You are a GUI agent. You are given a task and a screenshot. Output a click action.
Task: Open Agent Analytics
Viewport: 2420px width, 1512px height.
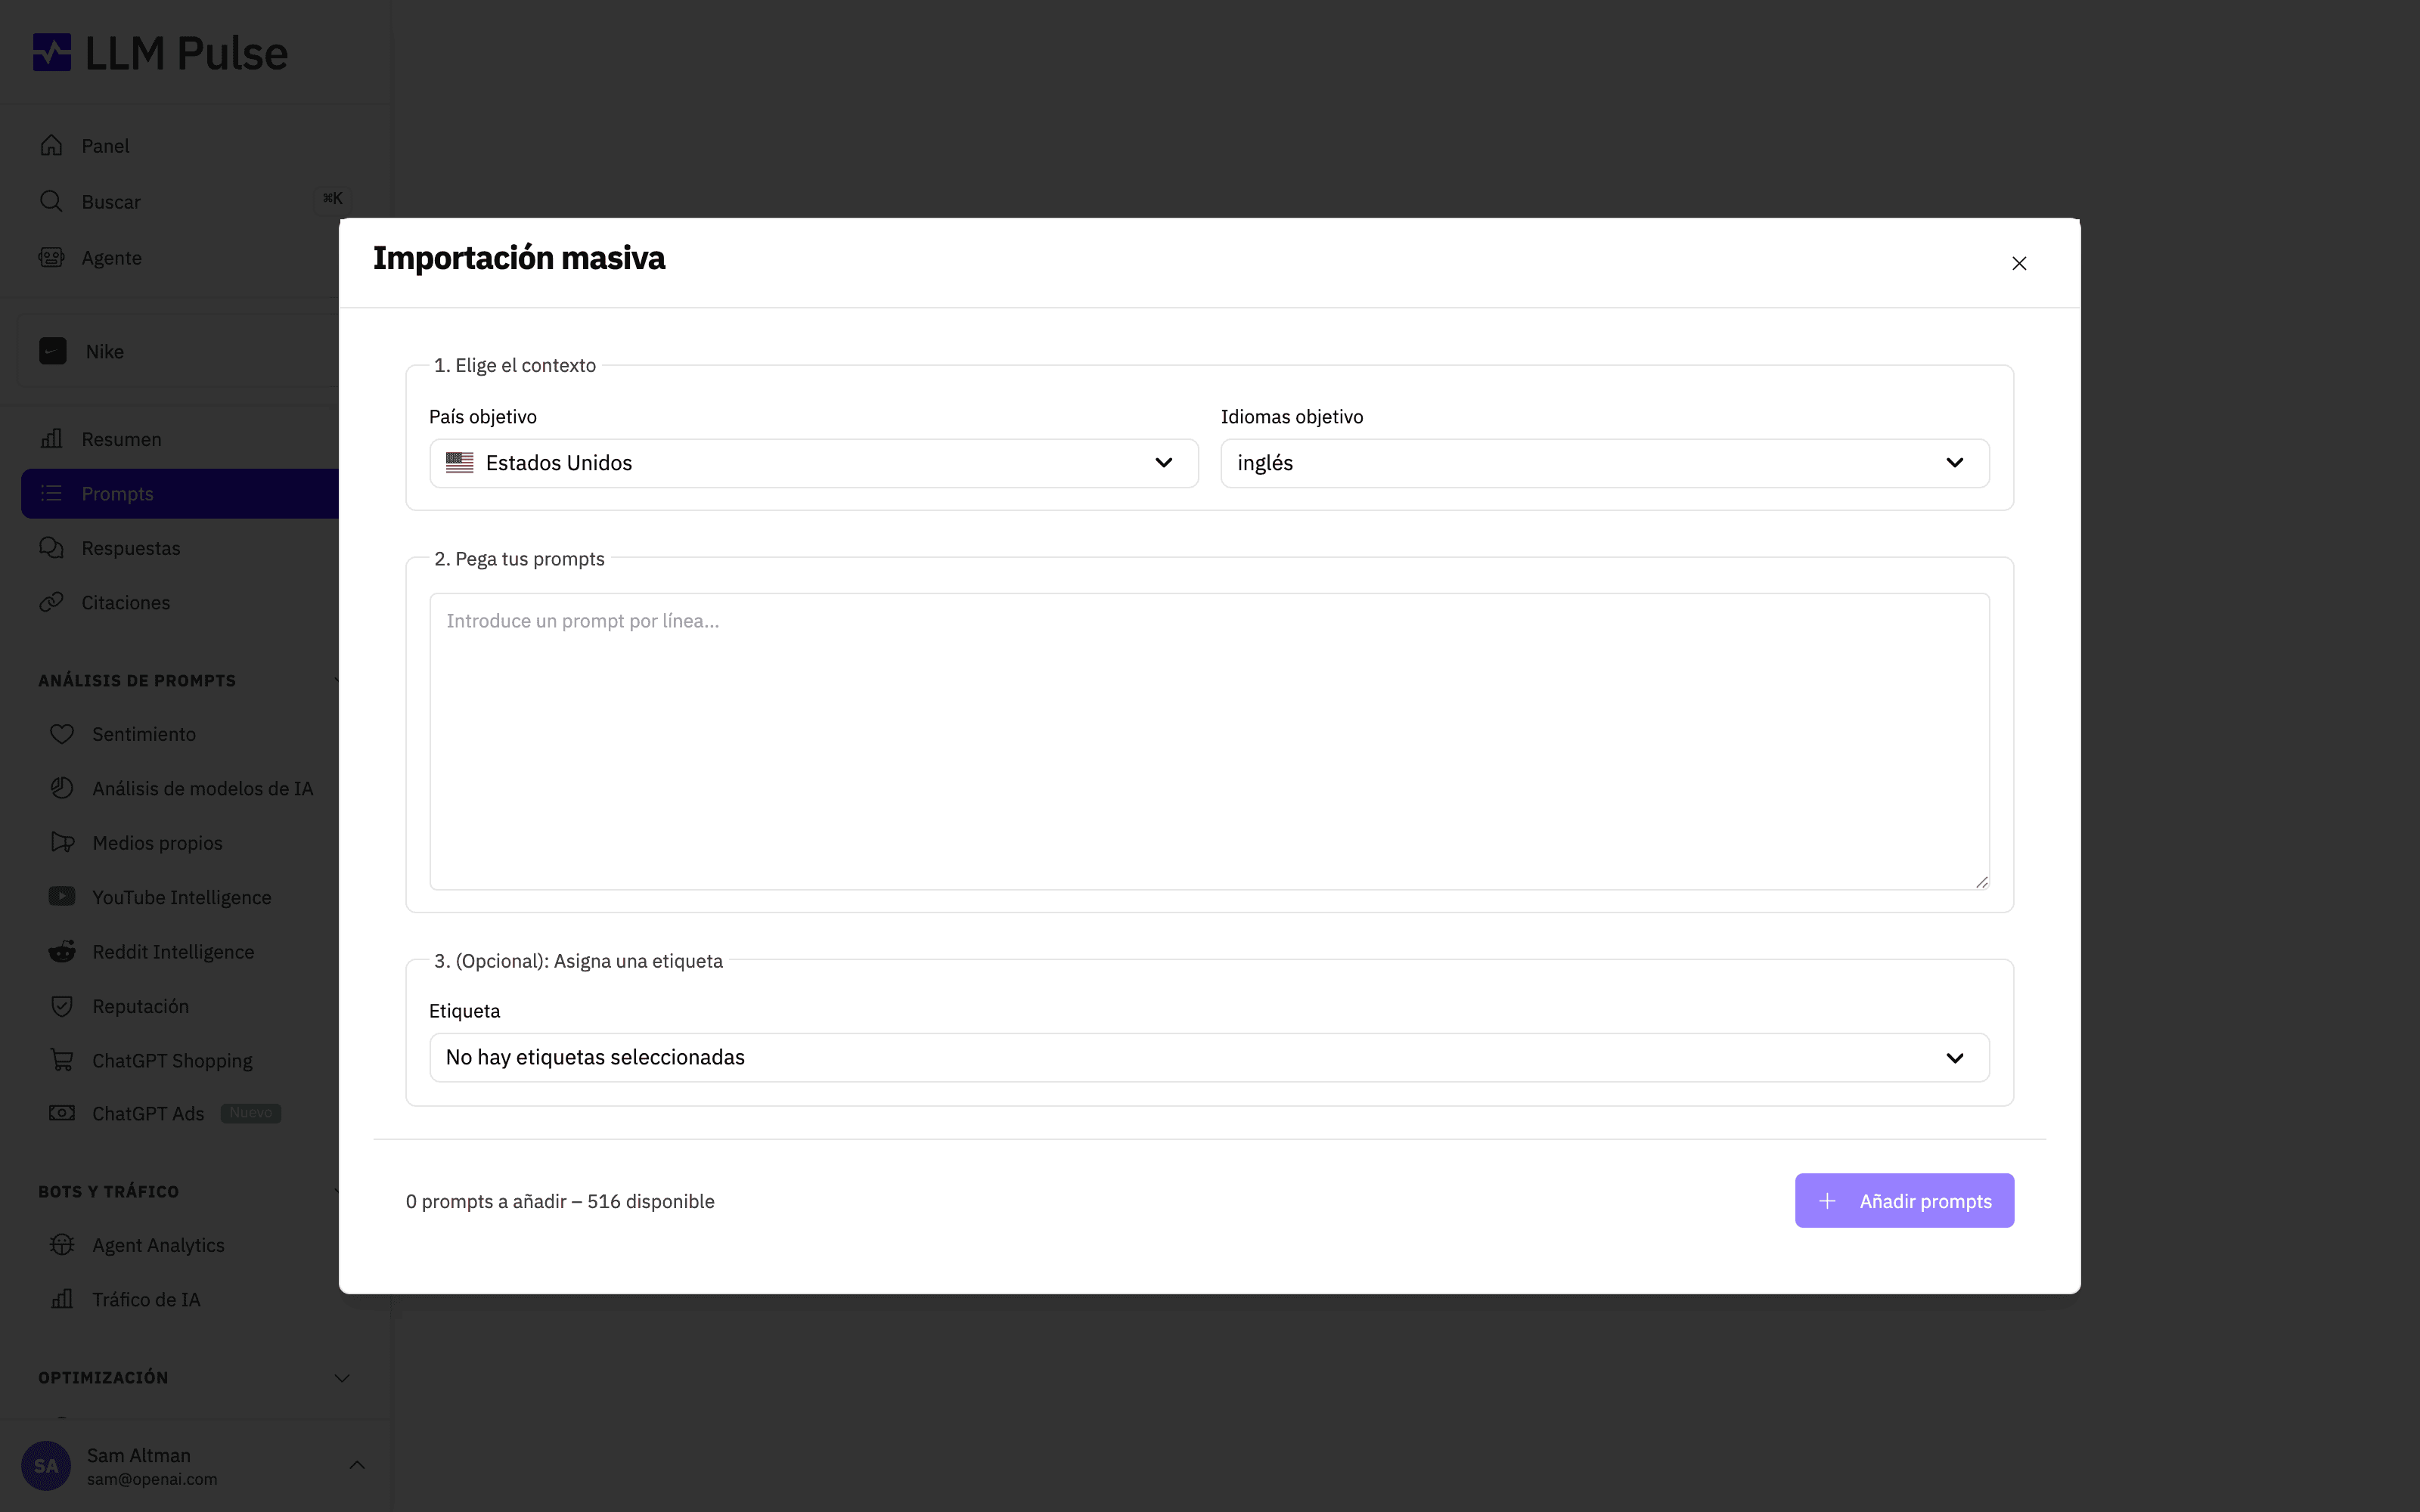click(158, 1245)
